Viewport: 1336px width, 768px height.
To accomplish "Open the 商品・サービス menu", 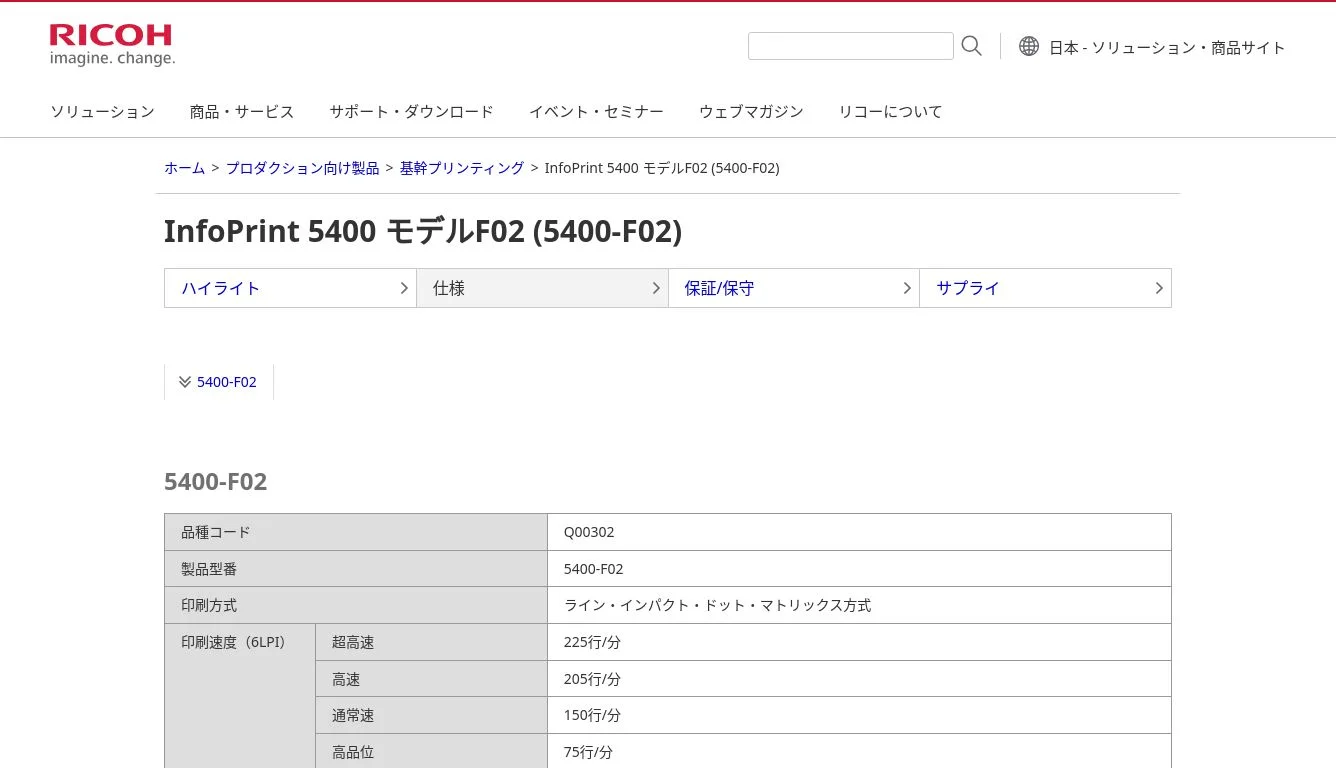I will pos(242,112).
